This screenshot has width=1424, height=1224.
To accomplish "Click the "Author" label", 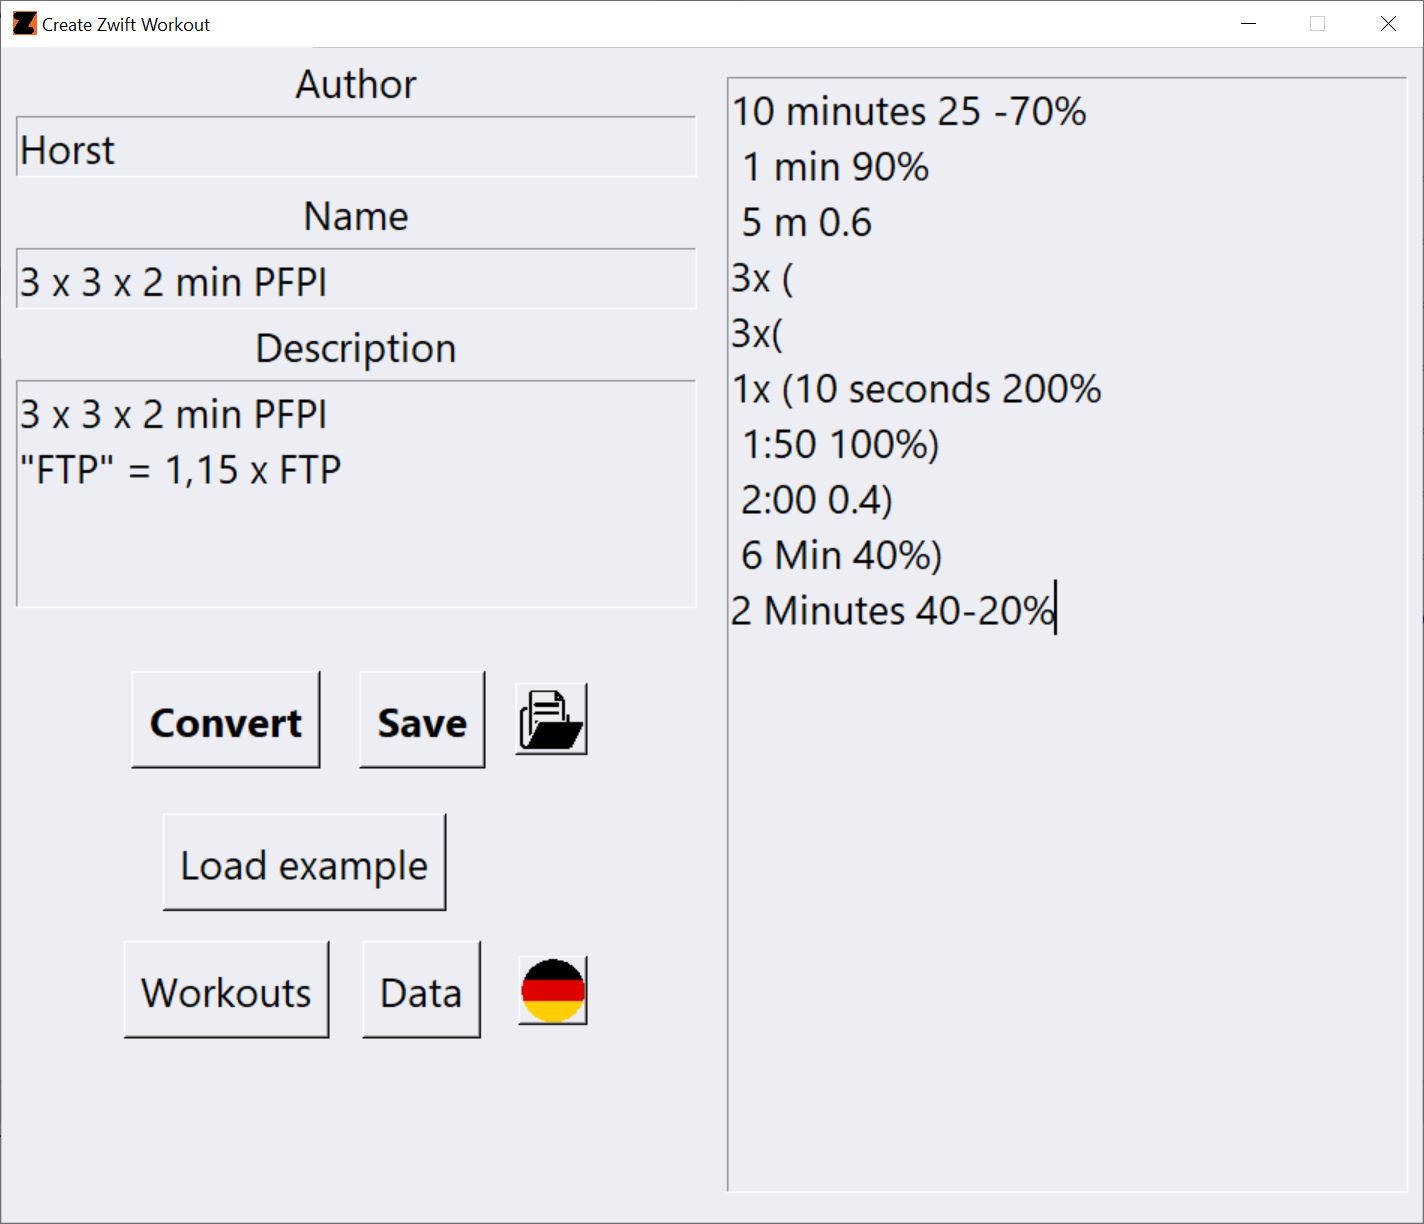I will point(356,84).
